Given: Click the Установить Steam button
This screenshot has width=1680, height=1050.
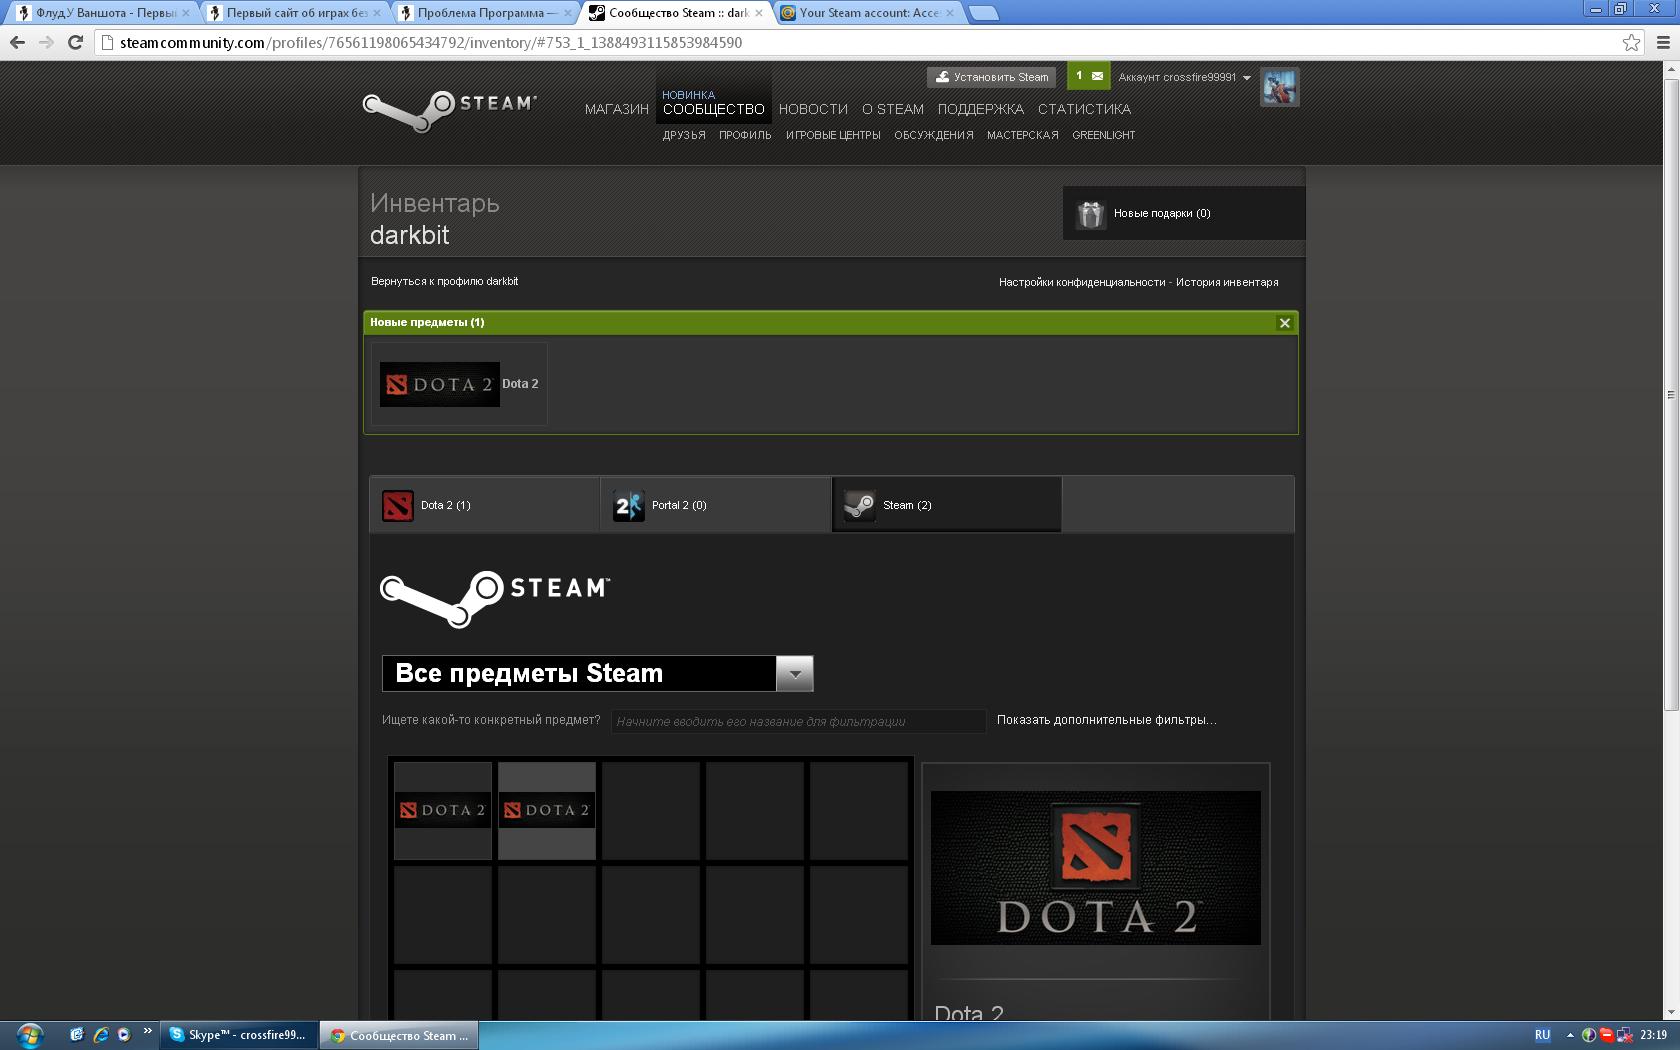Looking at the screenshot, I should pyautogui.click(x=993, y=77).
